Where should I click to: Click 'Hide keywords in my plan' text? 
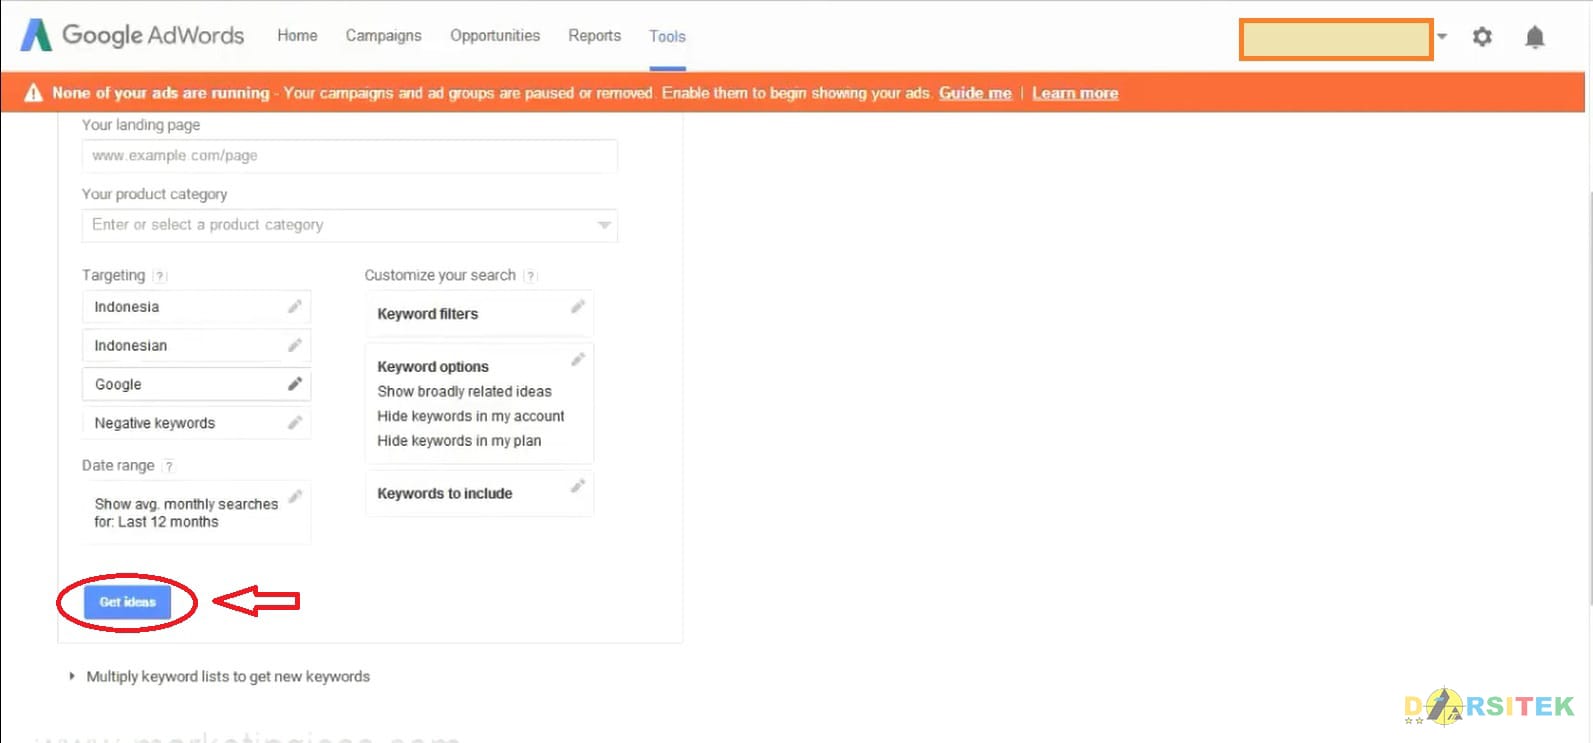pyautogui.click(x=459, y=441)
